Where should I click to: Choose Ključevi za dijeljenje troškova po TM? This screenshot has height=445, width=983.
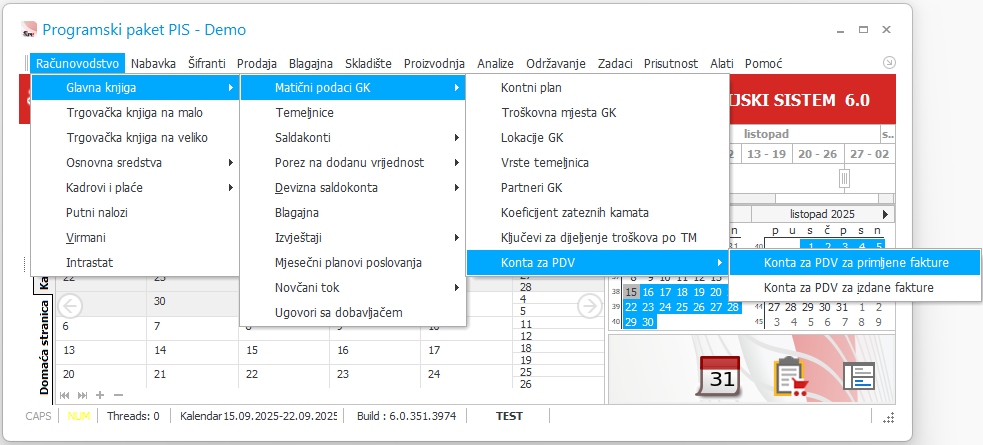[x=597, y=238]
